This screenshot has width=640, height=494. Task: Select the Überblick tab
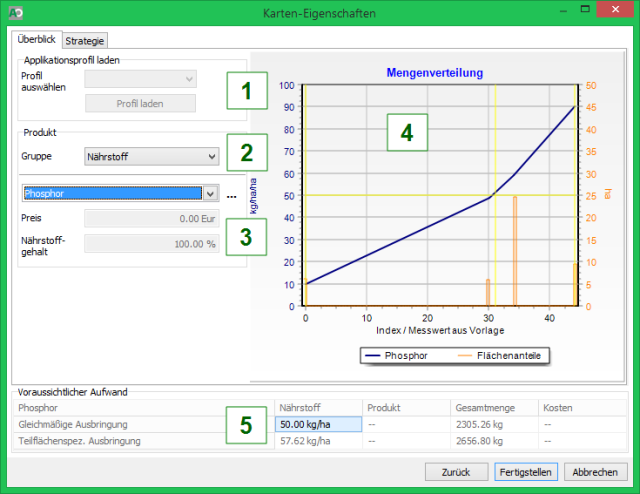pyautogui.click(x=37, y=40)
